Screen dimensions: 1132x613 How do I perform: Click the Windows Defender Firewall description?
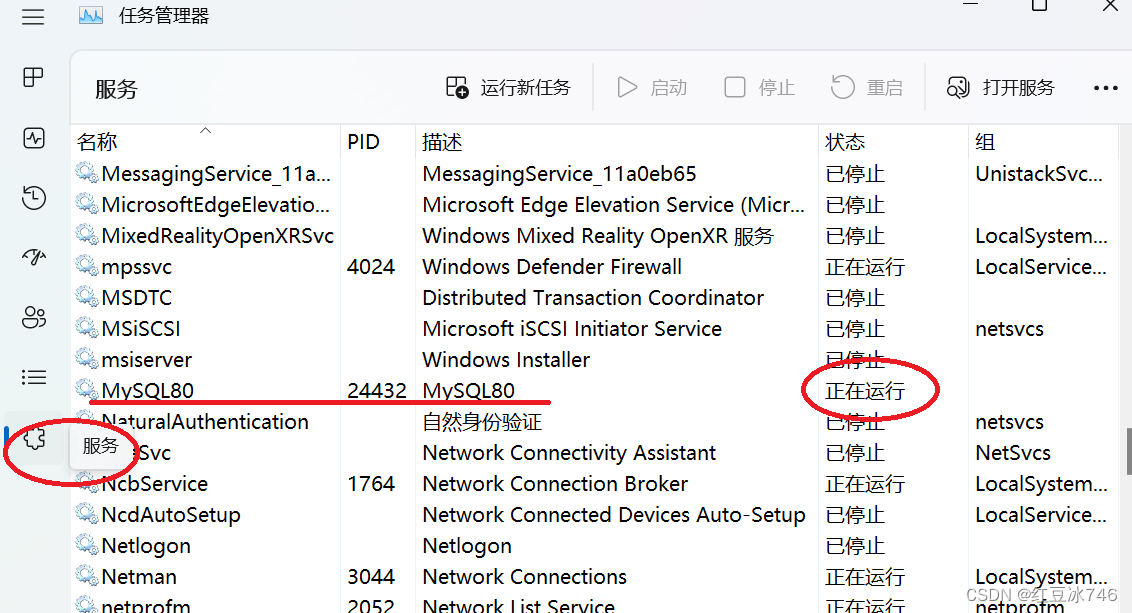point(552,266)
